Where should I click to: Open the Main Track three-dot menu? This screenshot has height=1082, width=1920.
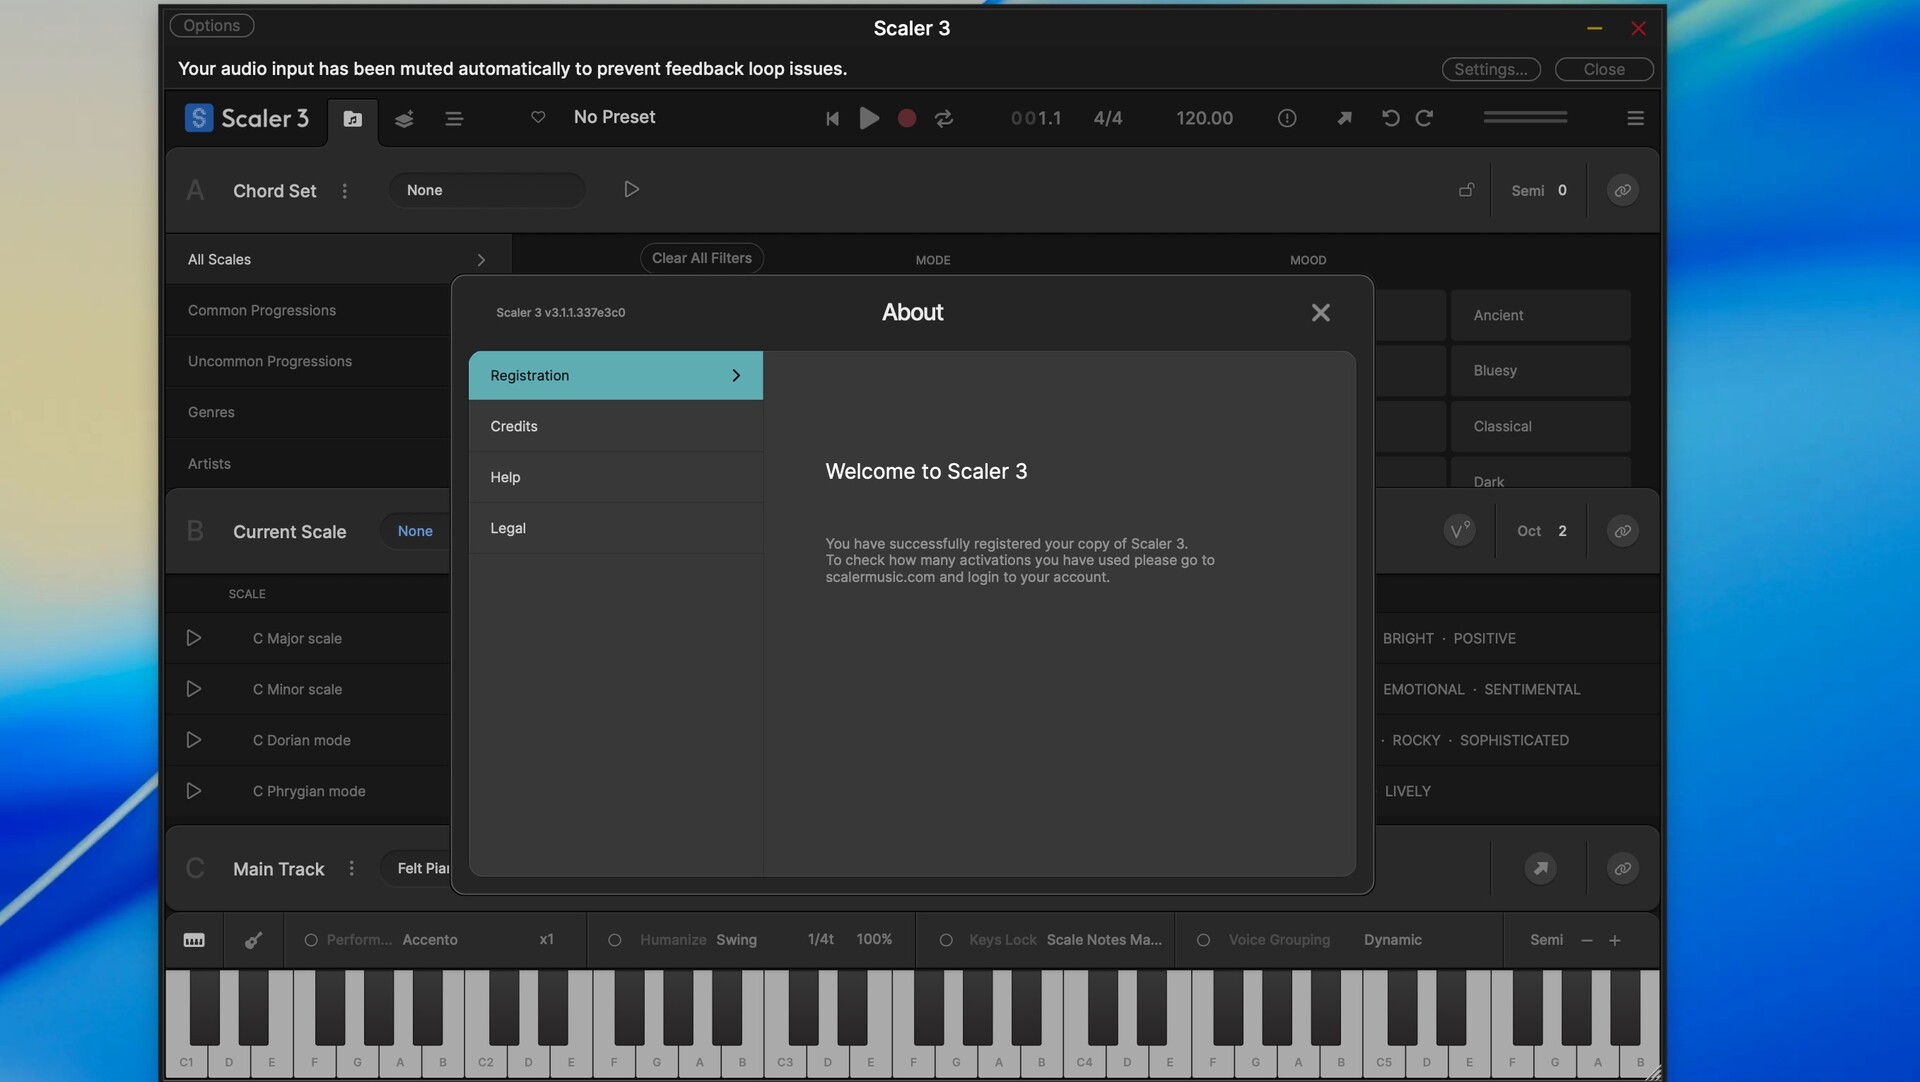coord(351,868)
